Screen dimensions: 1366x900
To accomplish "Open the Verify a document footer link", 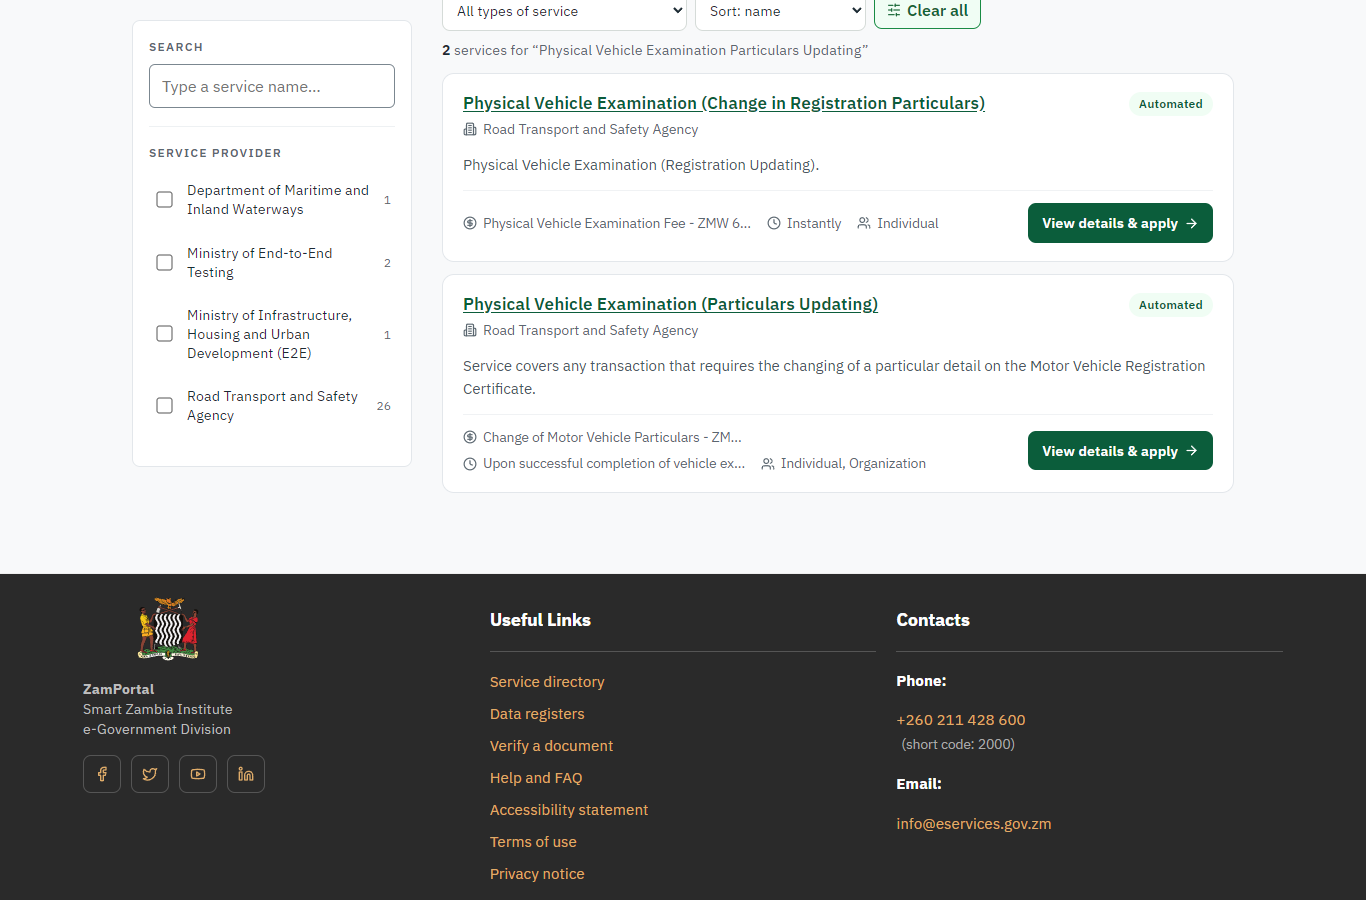I will [551, 746].
